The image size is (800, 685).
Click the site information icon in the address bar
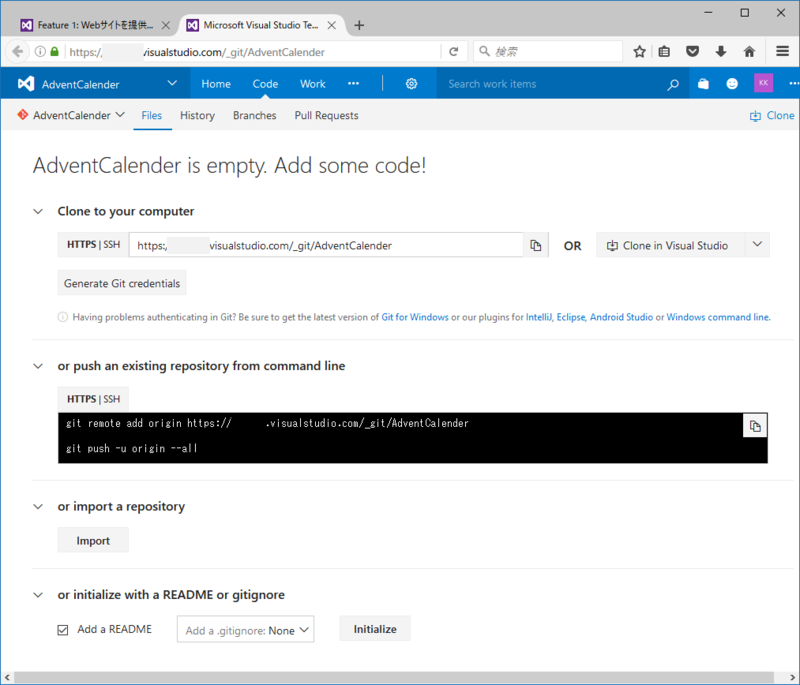pos(40,52)
